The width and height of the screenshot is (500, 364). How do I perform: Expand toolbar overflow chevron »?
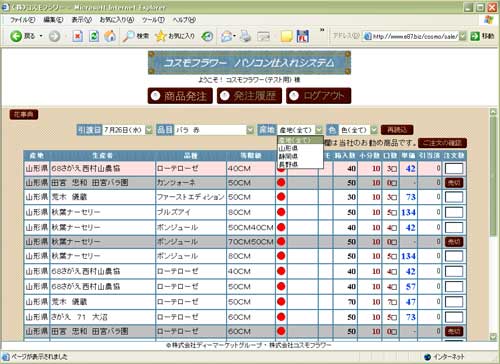[322, 30]
